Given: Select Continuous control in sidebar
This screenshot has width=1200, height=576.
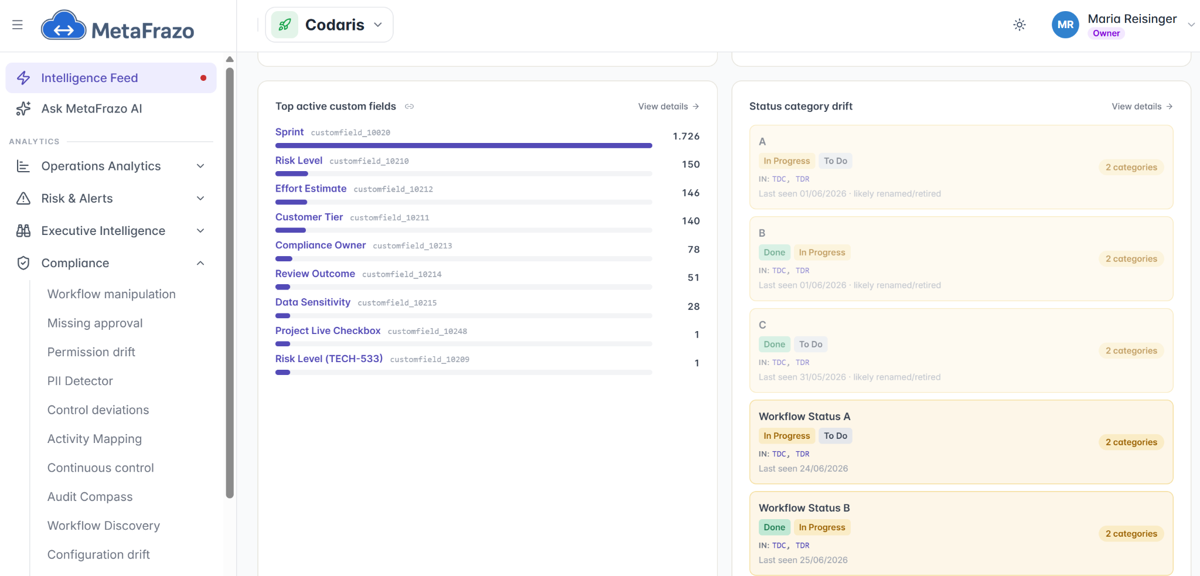Looking at the screenshot, I should pyautogui.click(x=101, y=468).
